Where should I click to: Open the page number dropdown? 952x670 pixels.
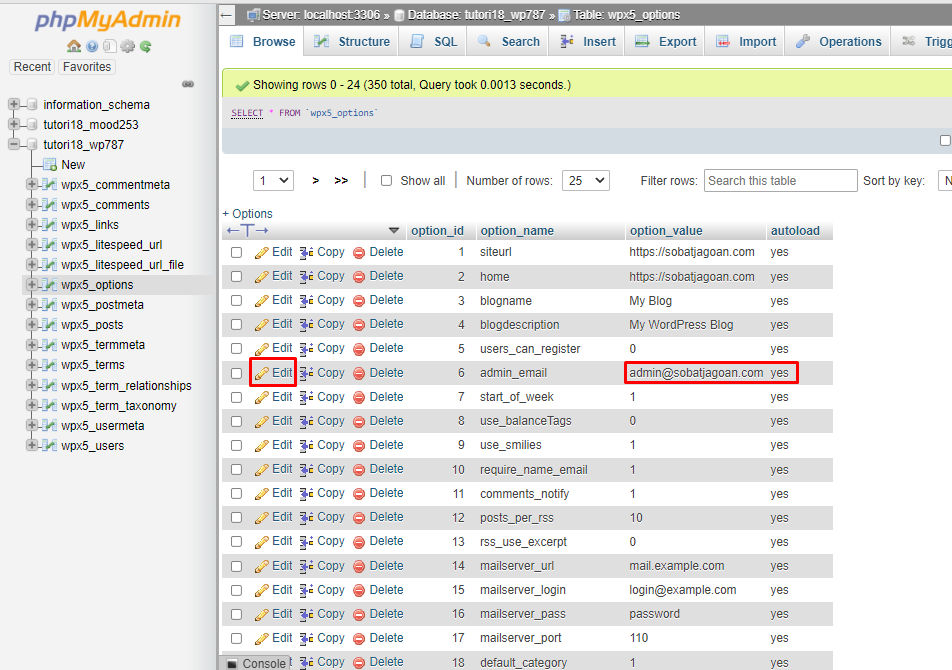[273, 181]
